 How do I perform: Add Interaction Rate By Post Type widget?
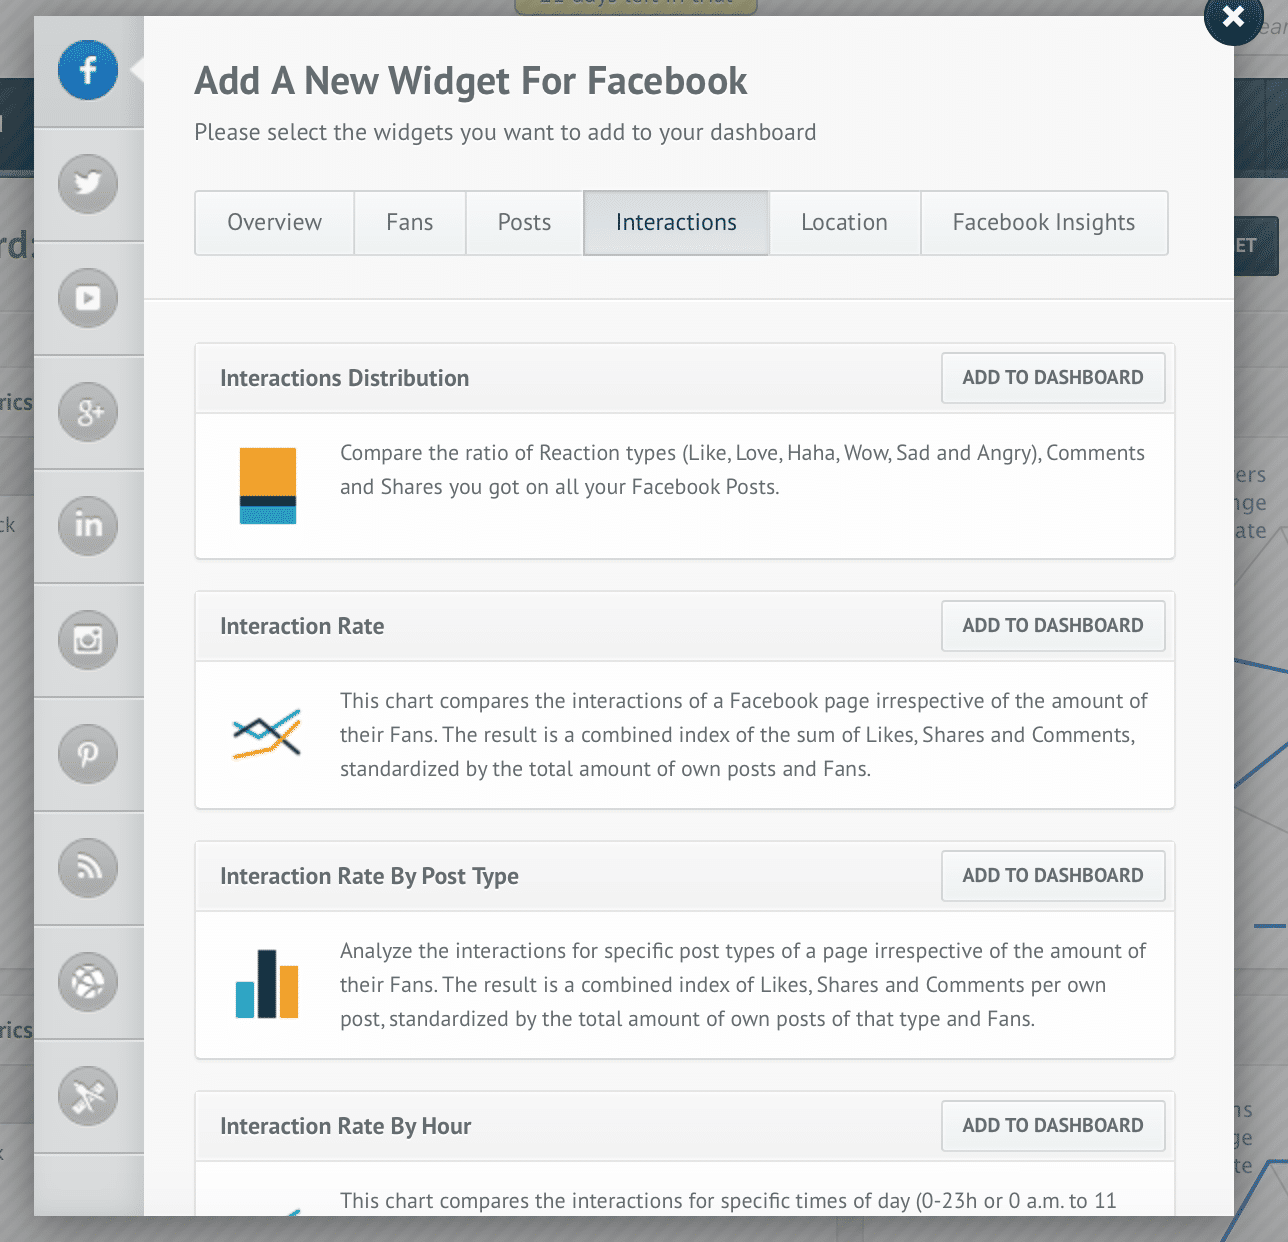pyautogui.click(x=1053, y=876)
